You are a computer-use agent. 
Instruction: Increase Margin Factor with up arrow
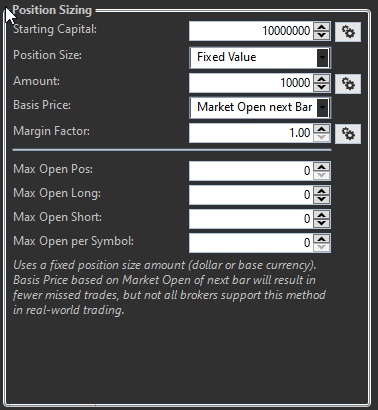(x=322, y=129)
